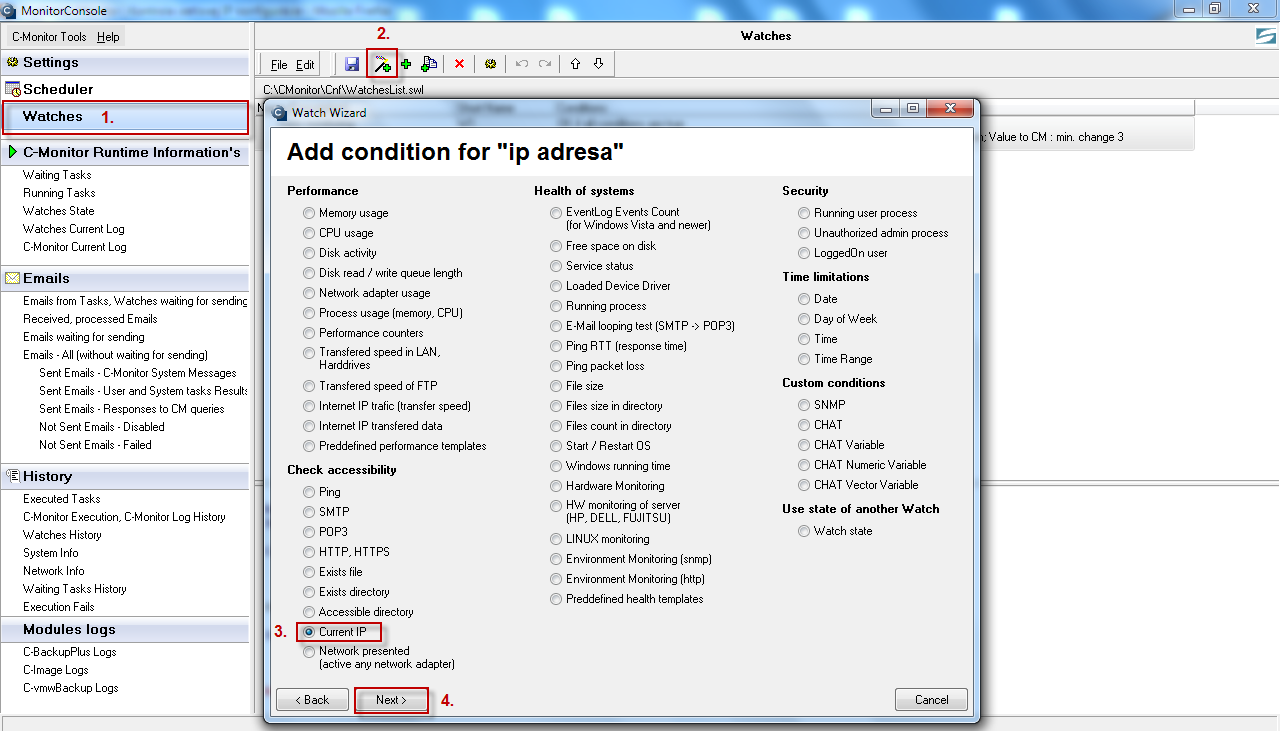Open C-Image Logs
This screenshot has height=731, width=1280.
tap(56, 670)
